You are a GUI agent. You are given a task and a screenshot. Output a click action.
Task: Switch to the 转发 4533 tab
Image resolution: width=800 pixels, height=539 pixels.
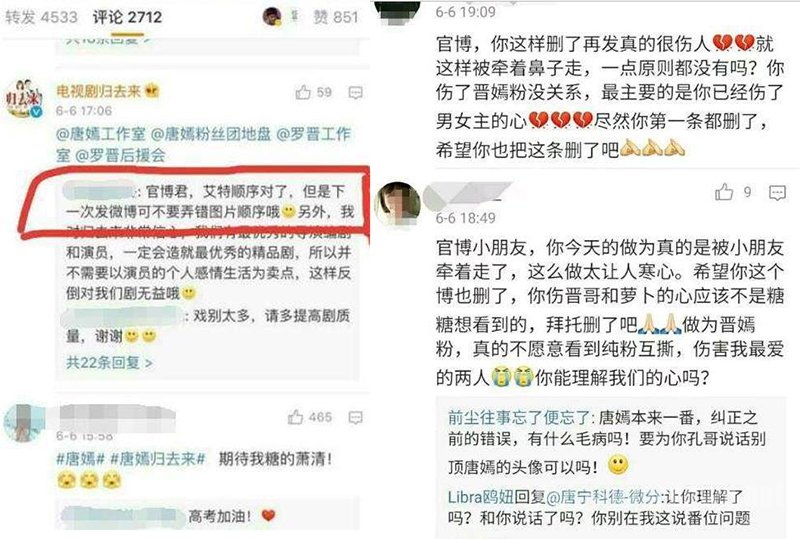41,17
